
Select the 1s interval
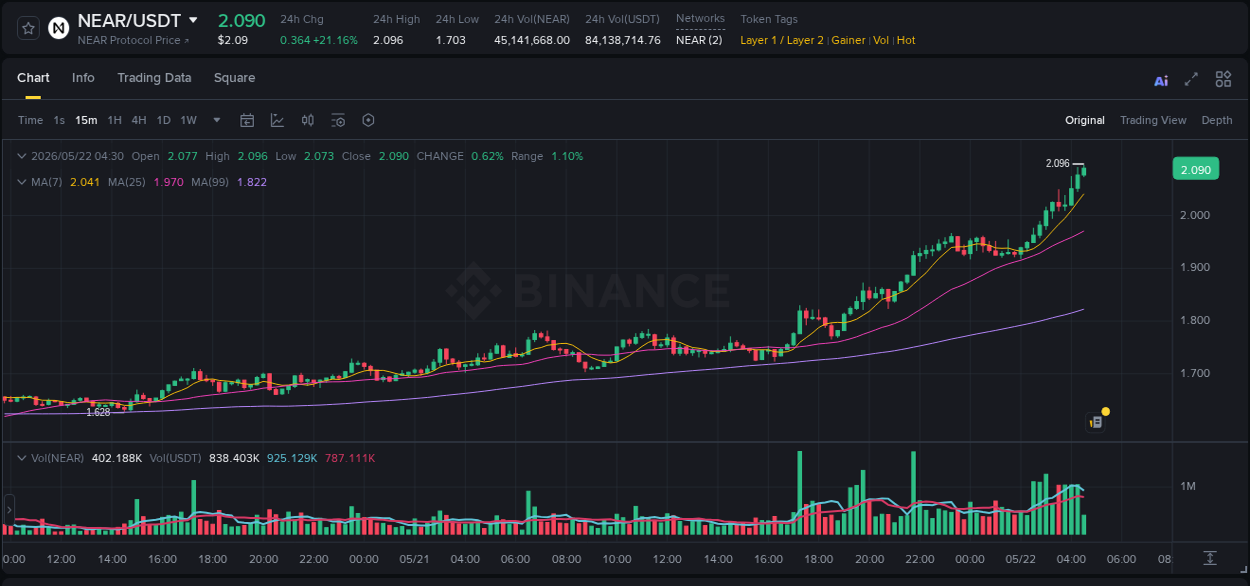59,120
